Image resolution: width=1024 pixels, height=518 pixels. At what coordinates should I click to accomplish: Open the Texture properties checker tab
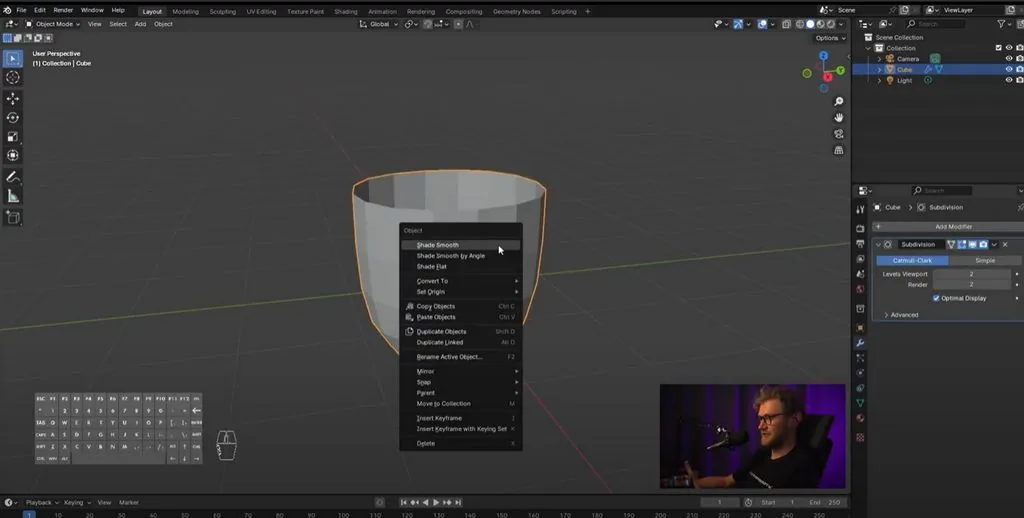coord(860,437)
